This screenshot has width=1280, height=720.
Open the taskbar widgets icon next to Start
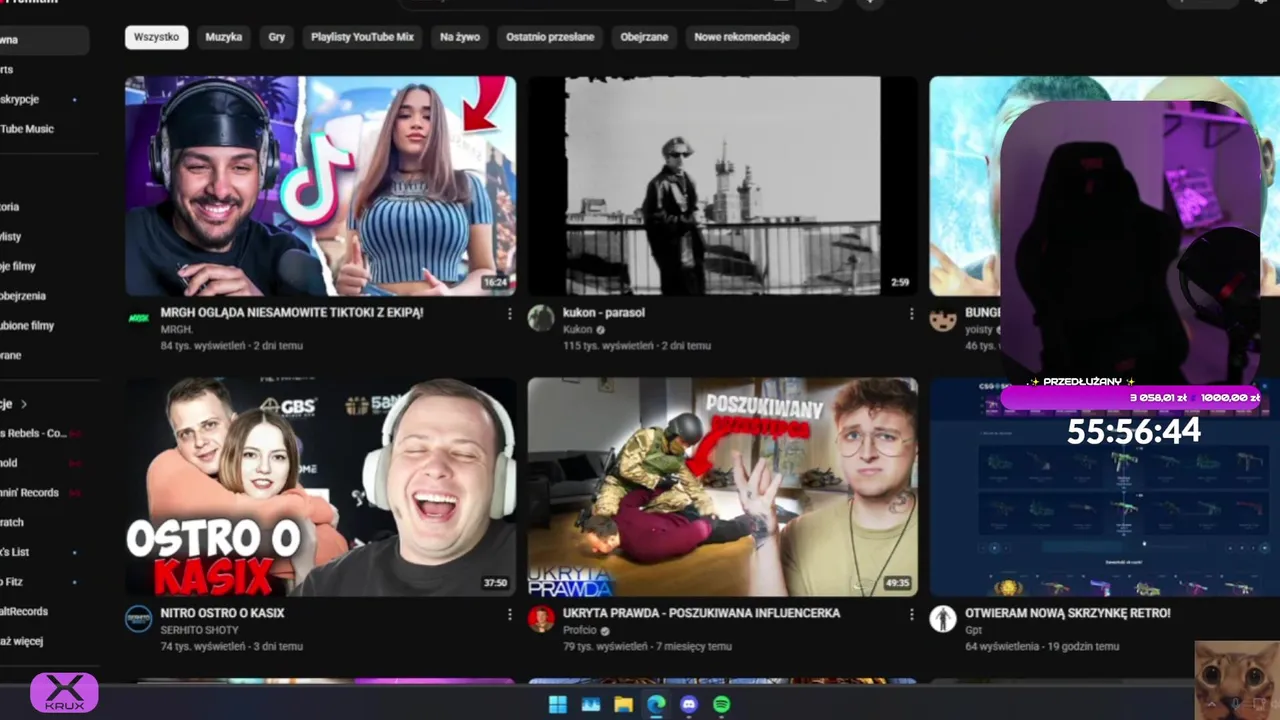591,705
